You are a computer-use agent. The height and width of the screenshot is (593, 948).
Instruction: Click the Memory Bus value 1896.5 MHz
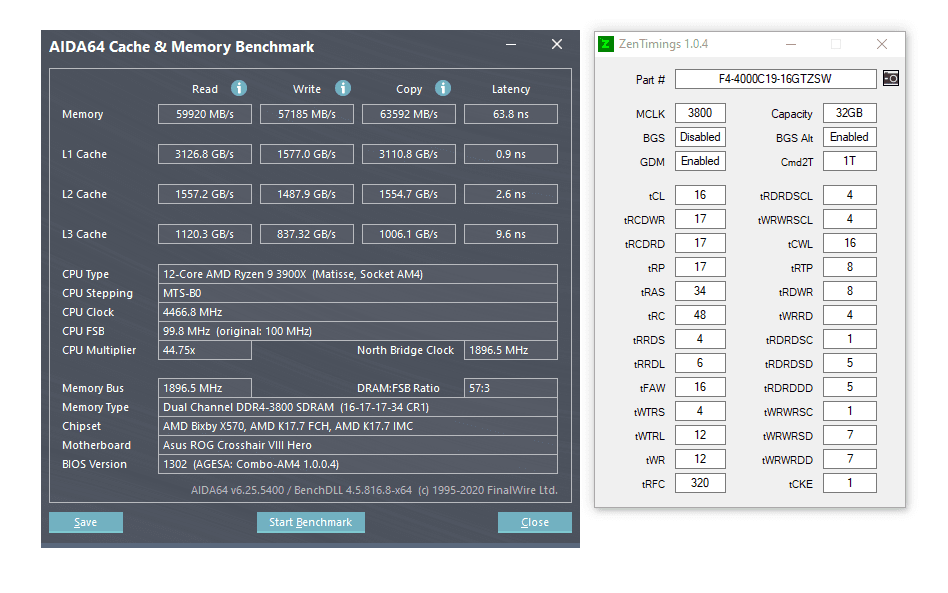(x=205, y=388)
